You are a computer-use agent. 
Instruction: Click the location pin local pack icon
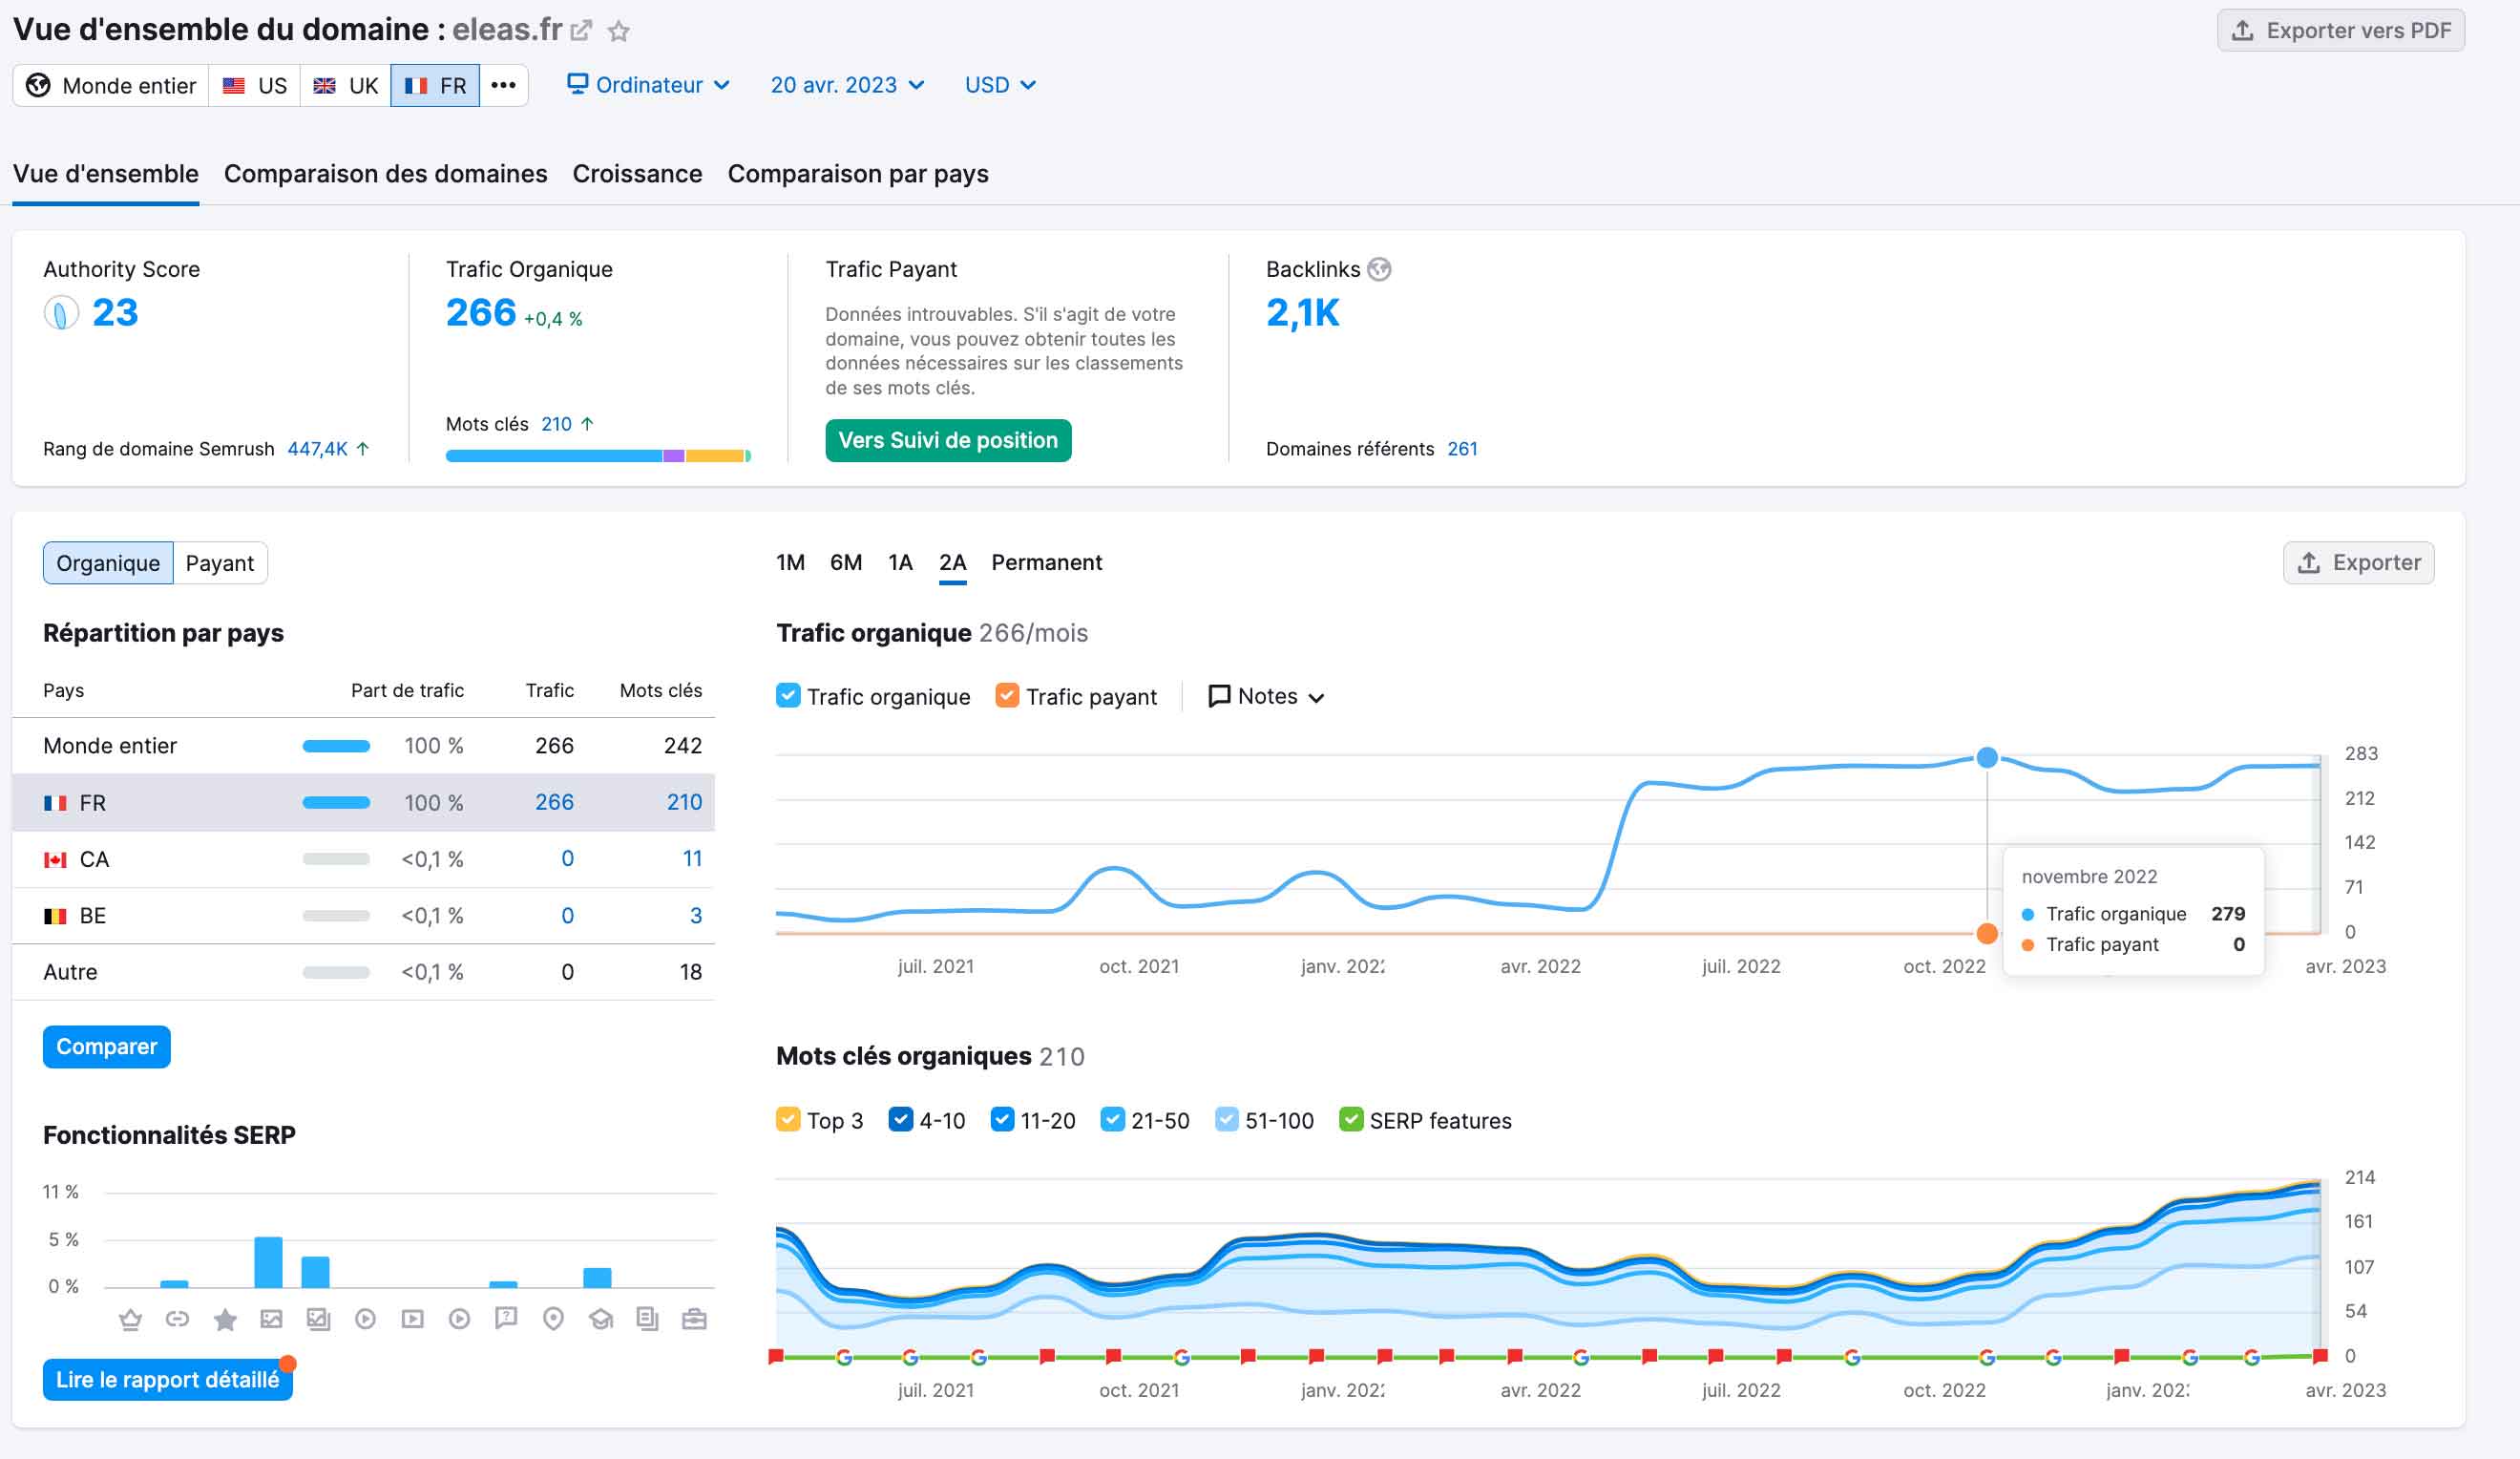553,1319
